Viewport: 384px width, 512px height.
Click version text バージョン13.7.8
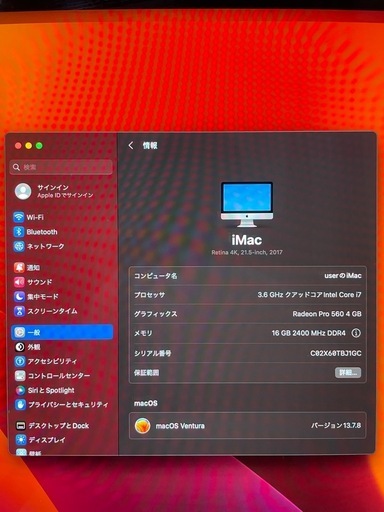(x=336, y=425)
